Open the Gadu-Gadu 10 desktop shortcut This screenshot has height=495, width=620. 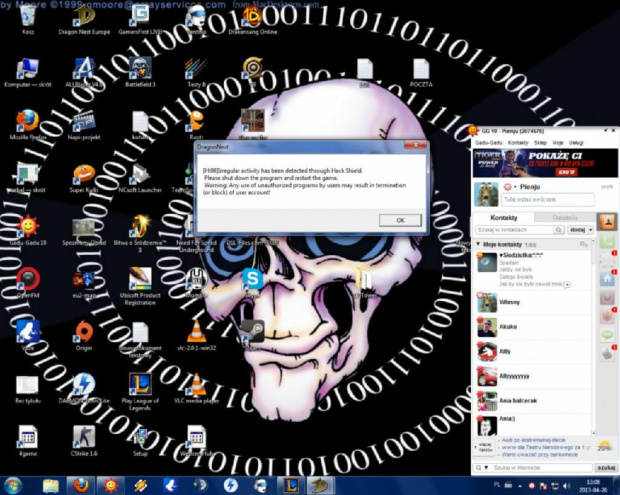[28, 230]
